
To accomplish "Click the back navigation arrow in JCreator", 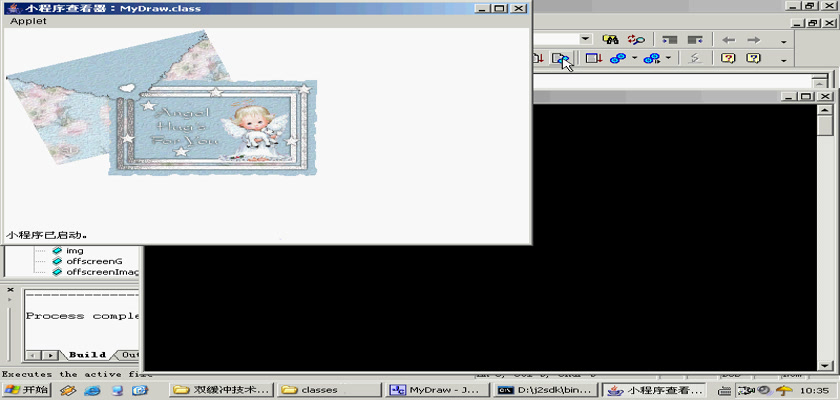I will (x=729, y=40).
